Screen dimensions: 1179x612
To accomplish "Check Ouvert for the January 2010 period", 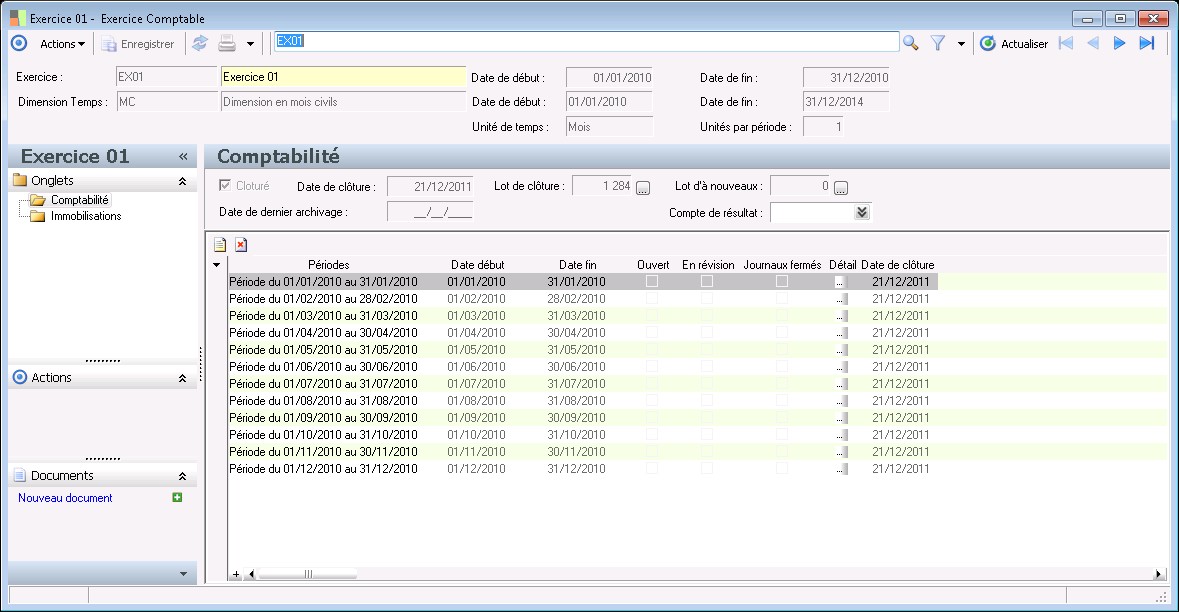I will pyautogui.click(x=652, y=282).
